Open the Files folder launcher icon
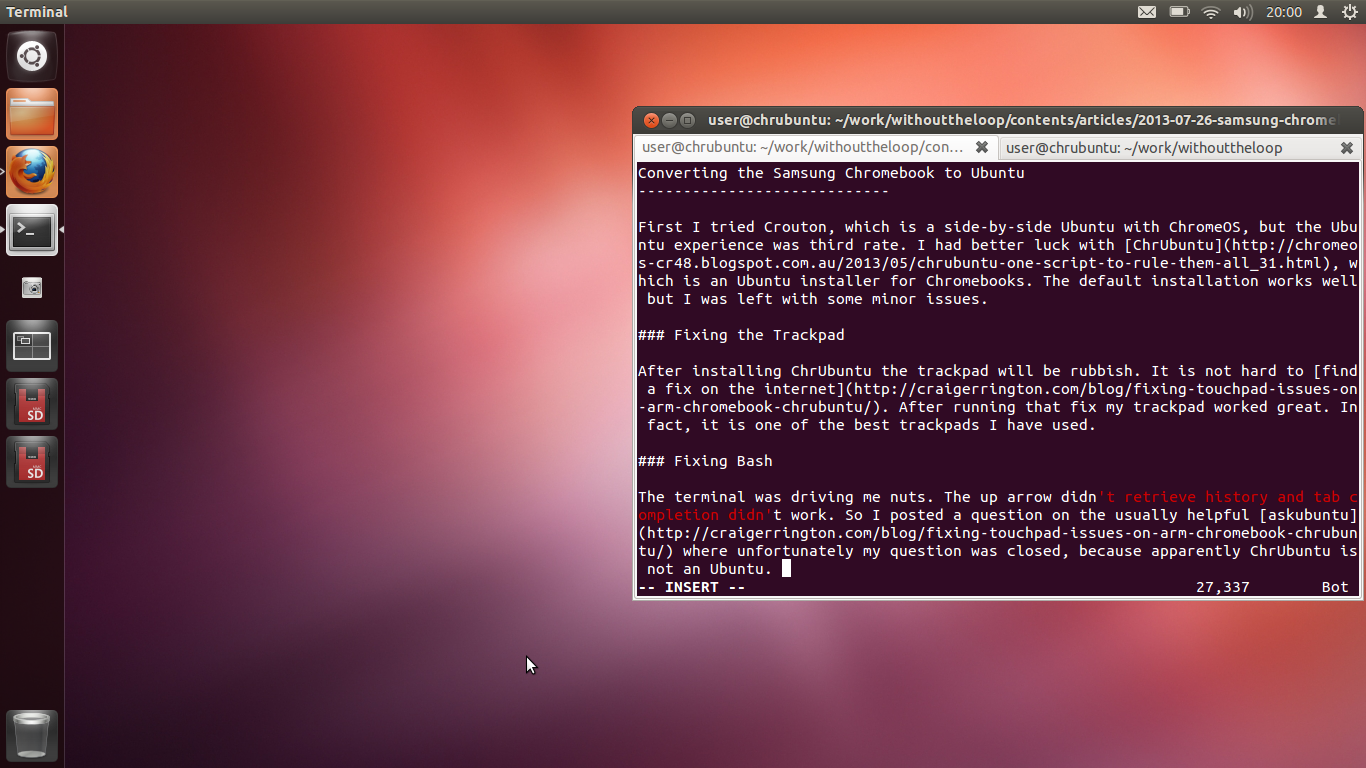 32,114
